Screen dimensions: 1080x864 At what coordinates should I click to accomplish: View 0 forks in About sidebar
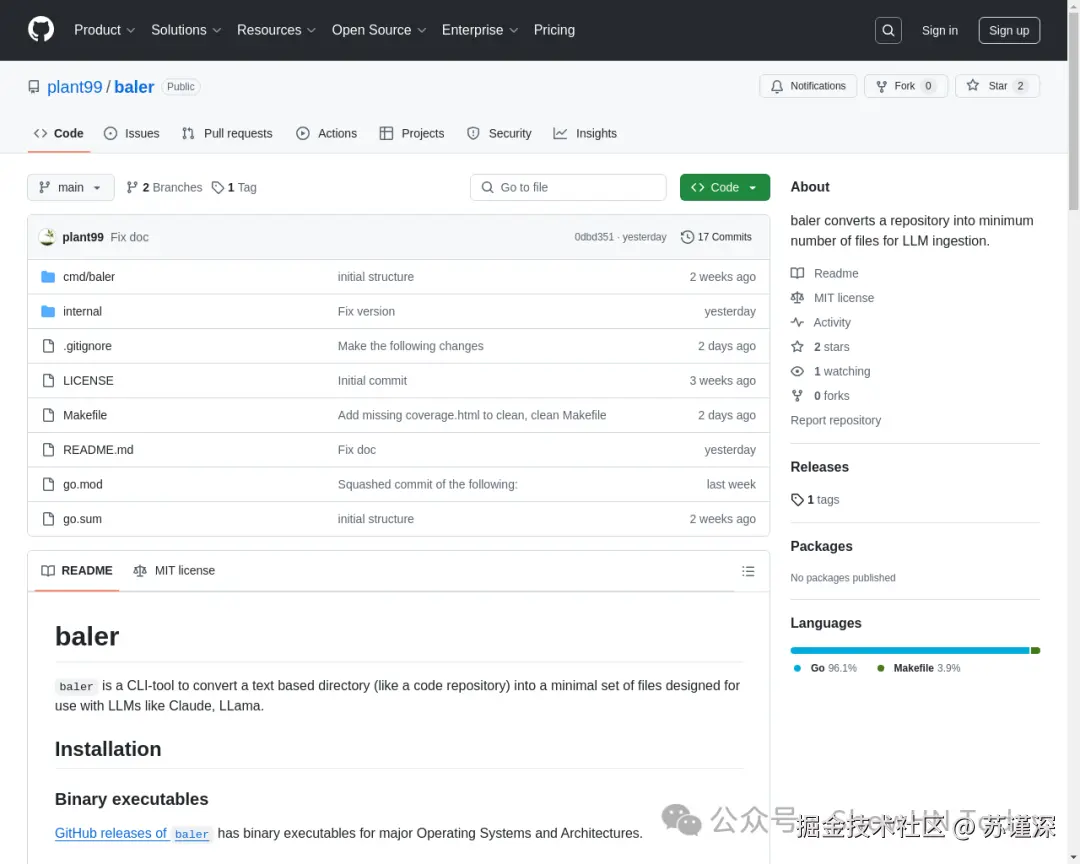(x=820, y=395)
